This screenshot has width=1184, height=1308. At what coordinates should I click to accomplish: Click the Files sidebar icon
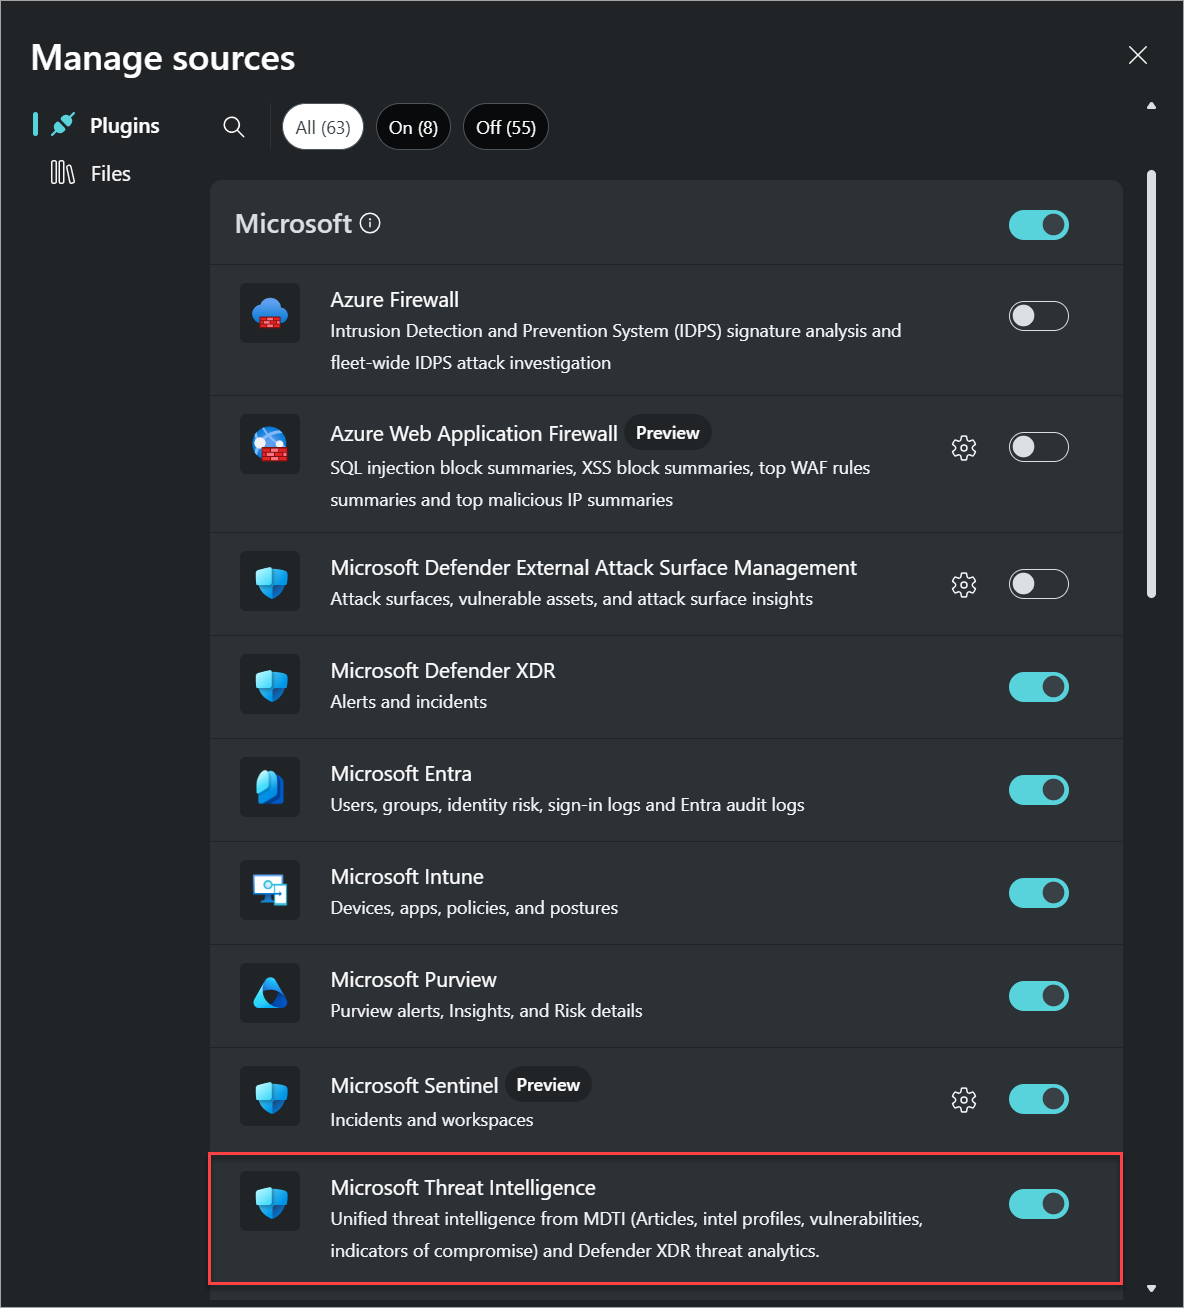pyautogui.click(x=61, y=172)
